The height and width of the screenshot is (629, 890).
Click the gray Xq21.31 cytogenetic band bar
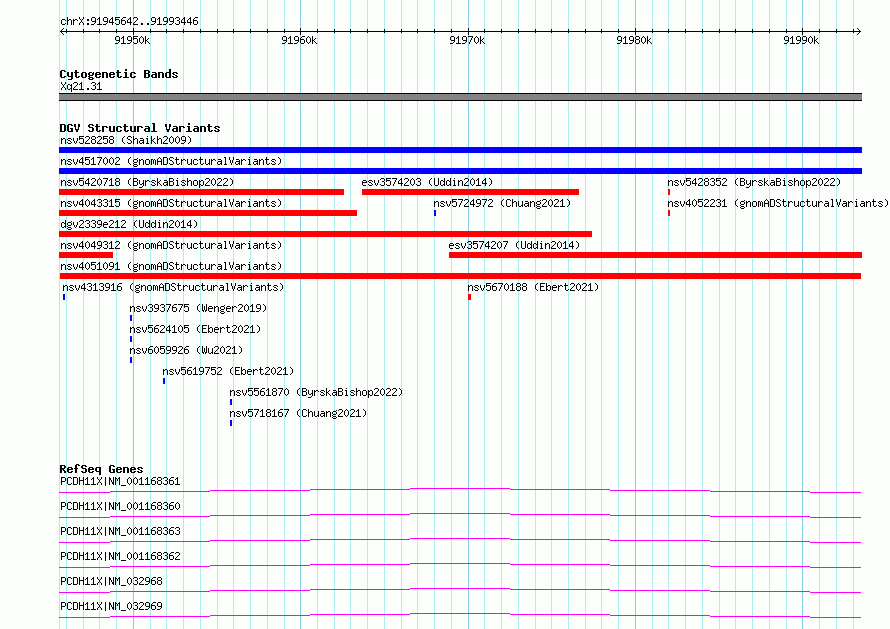pos(460,97)
